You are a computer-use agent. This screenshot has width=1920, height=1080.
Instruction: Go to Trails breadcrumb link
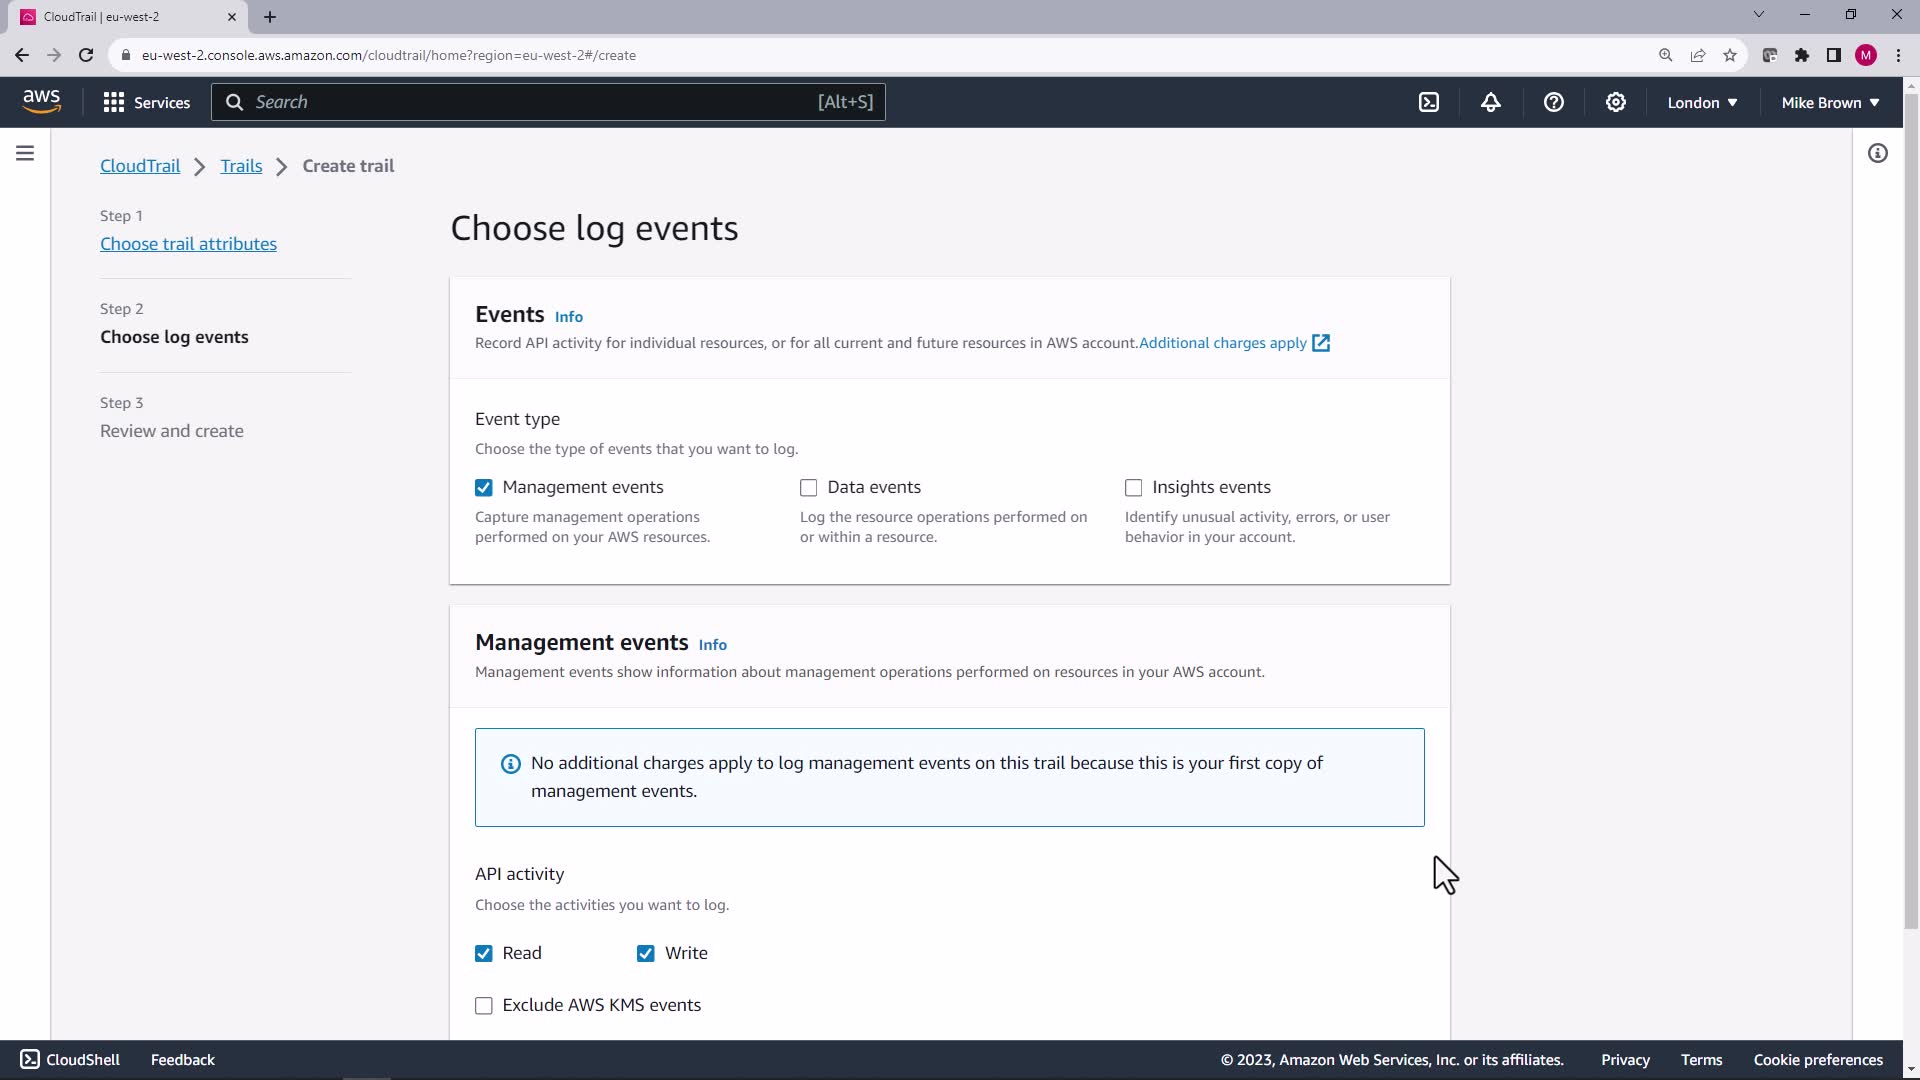coord(241,166)
